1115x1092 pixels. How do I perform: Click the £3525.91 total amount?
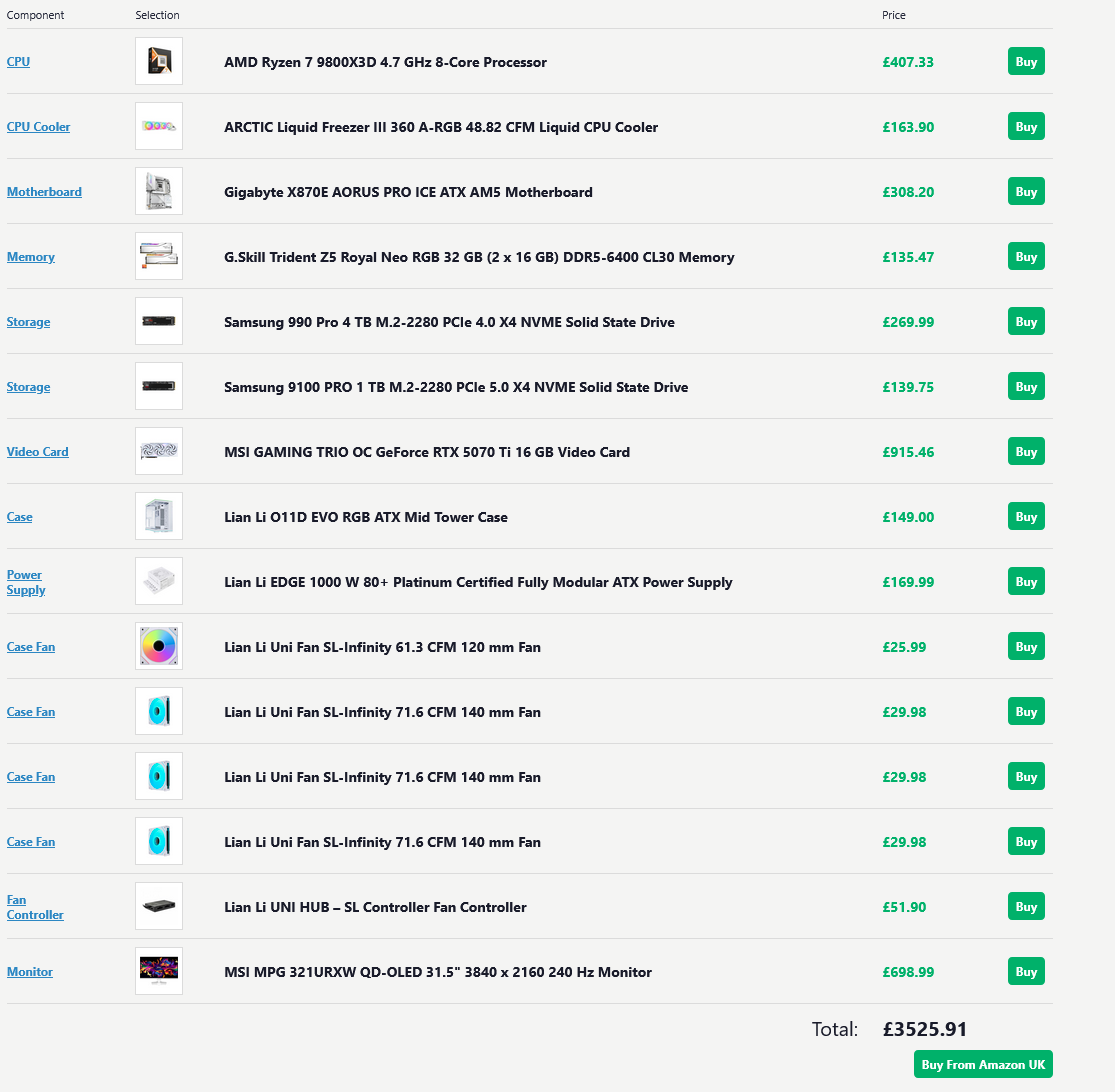tap(924, 1029)
